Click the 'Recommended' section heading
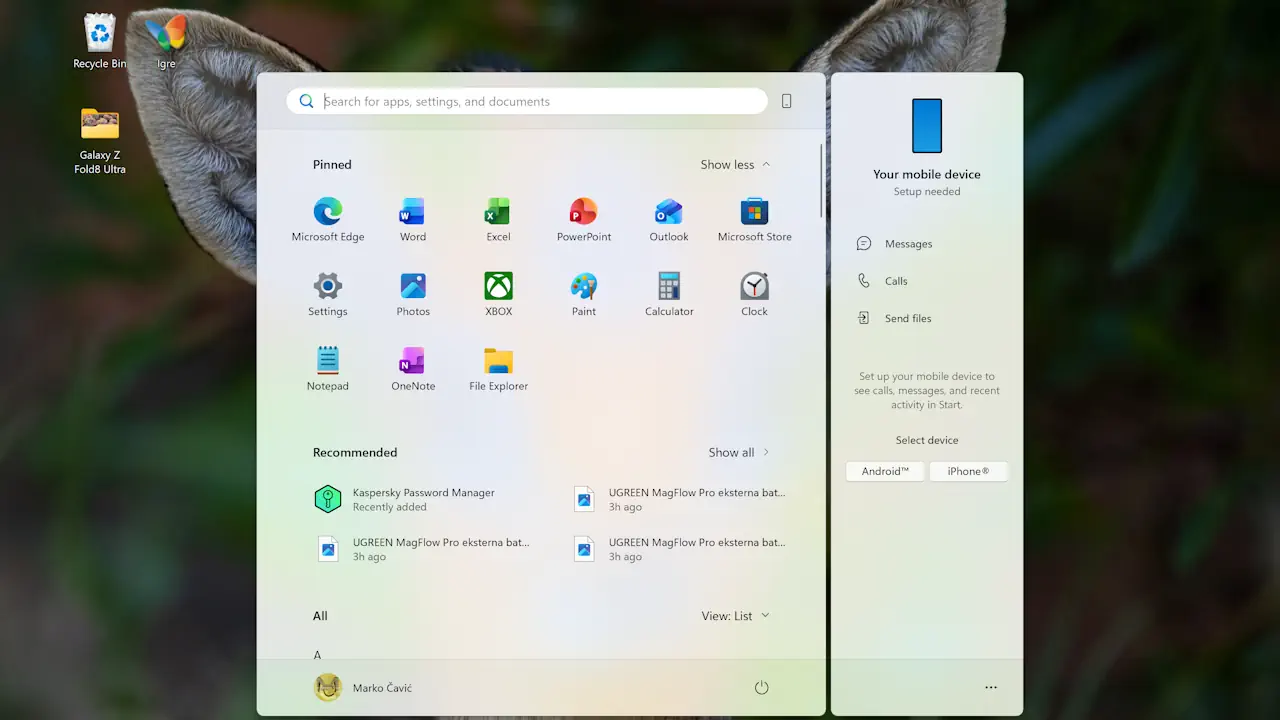The width and height of the screenshot is (1280, 720). pos(355,453)
